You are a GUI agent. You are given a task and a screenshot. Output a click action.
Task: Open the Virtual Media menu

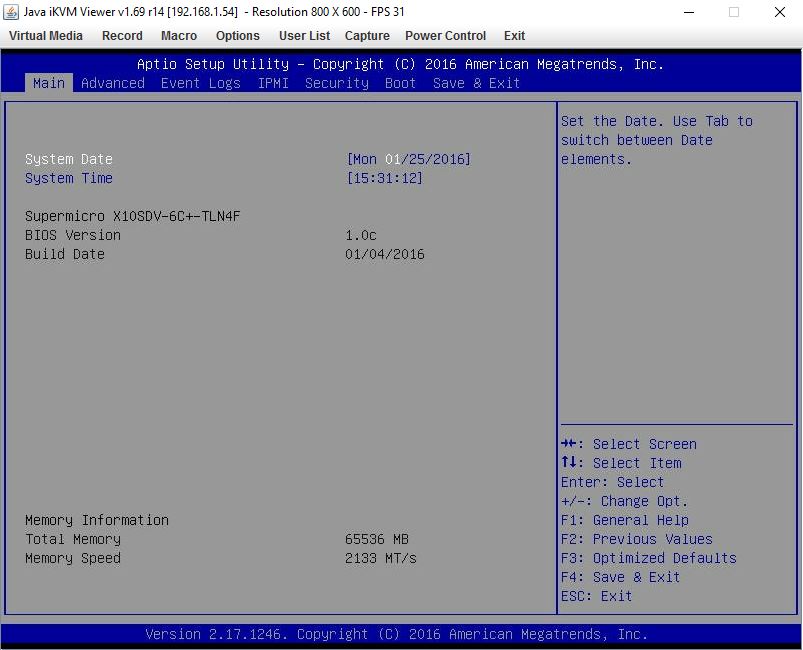coord(46,36)
